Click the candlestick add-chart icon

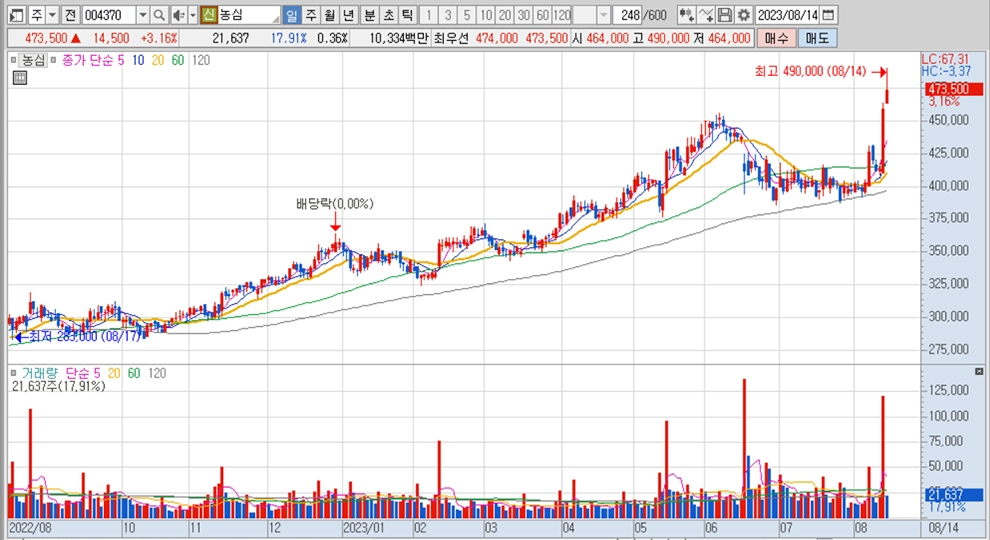685,15
